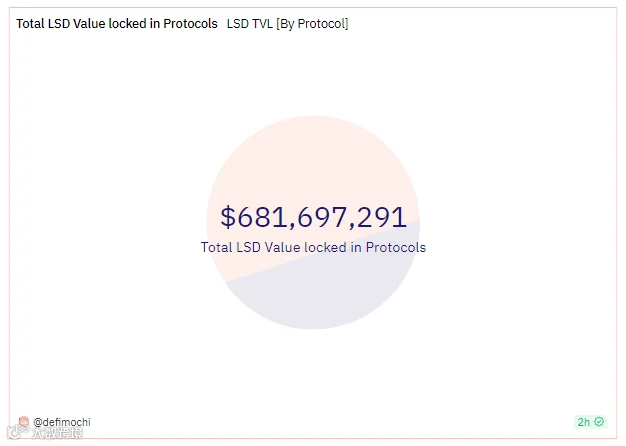Click the caption beneath the dollar counter
Screen dimensions: 626x446
pos(313,248)
